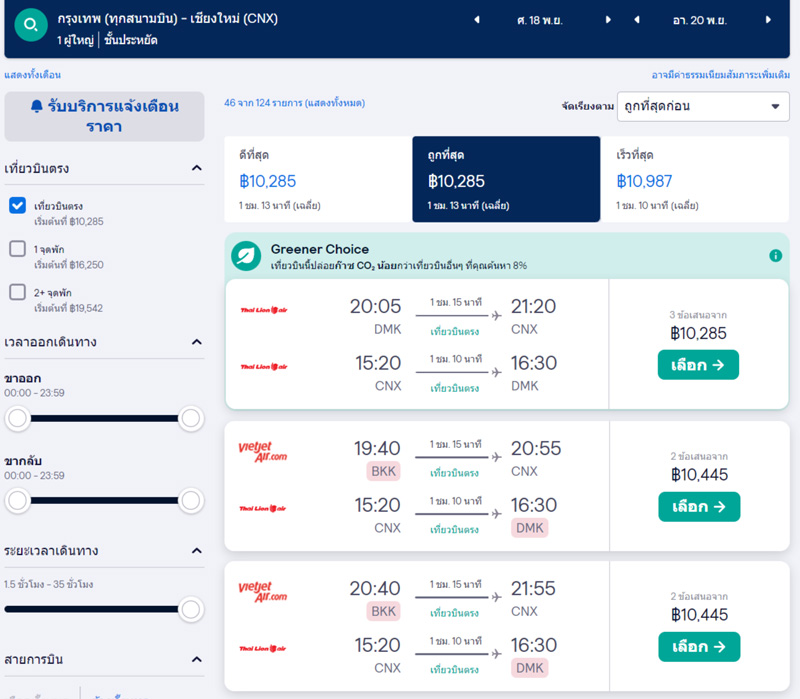The image size is (800, 699).
Task: Click the price alert bell button
Action: coord(104,116)
